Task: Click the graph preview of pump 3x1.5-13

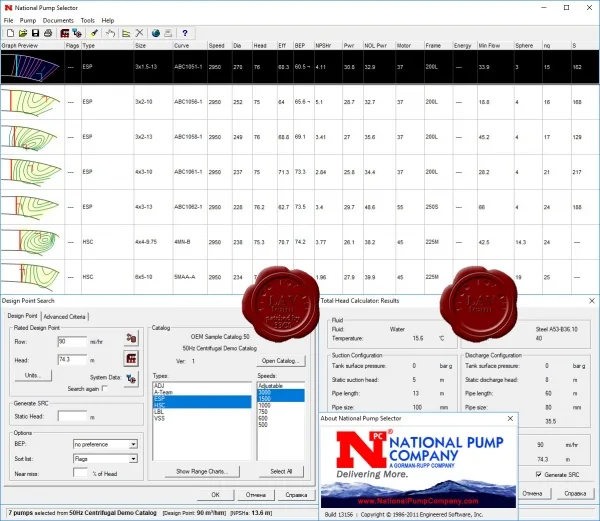Action: click(32, 67)
